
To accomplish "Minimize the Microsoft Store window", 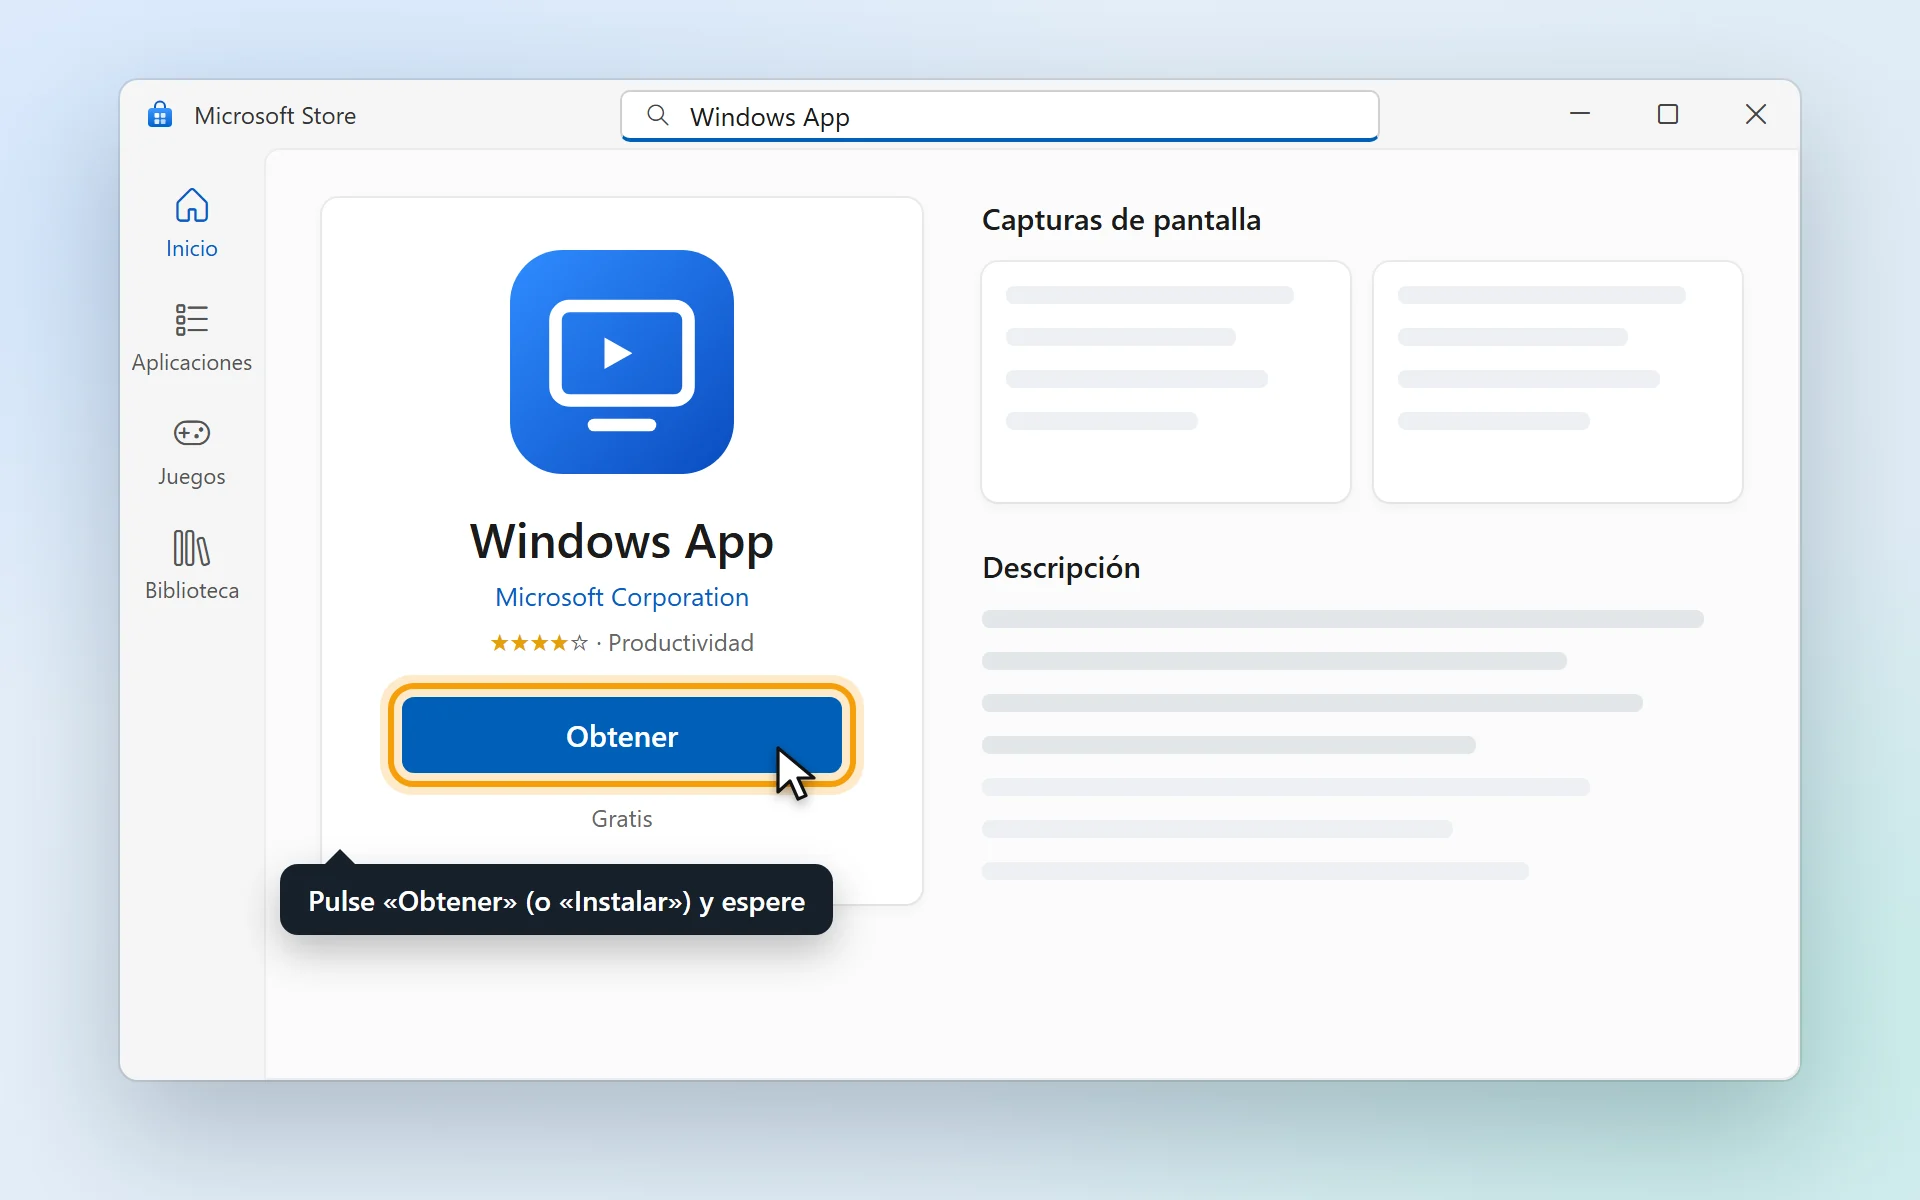I will (x=1580, y=115).
